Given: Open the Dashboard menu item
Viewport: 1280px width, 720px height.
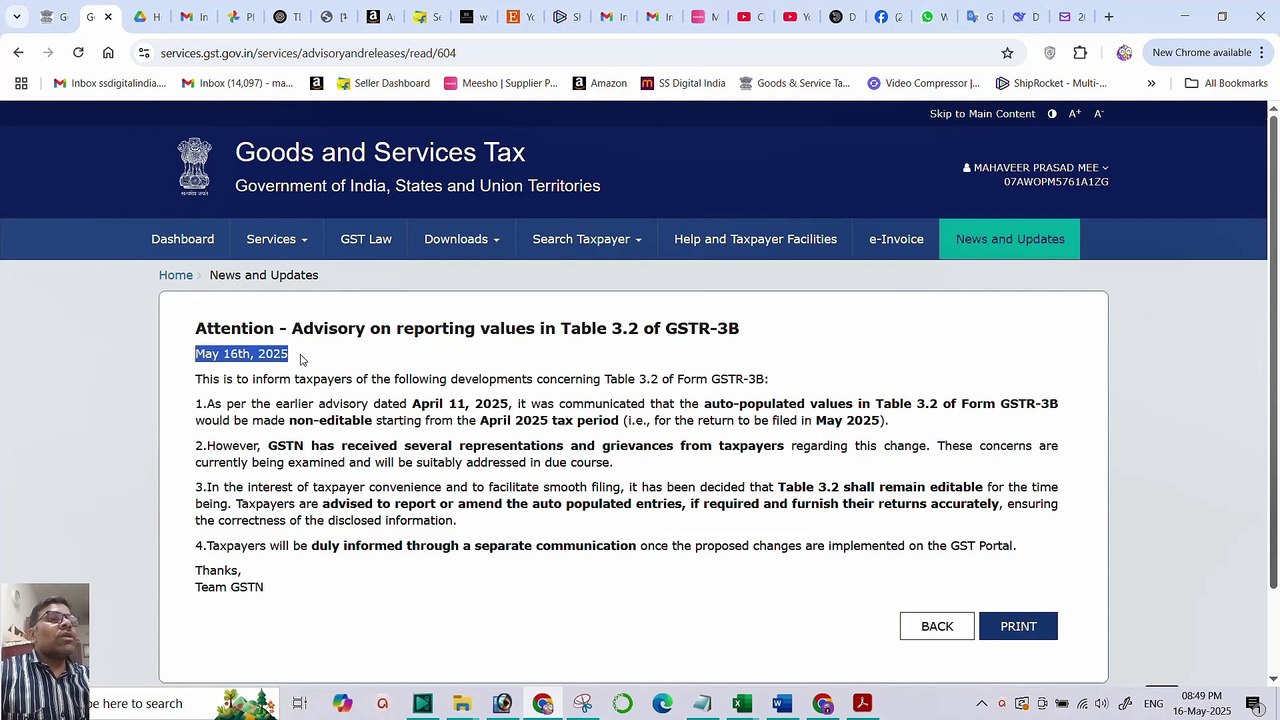Looking at the screenshot, I should [182, 239].
